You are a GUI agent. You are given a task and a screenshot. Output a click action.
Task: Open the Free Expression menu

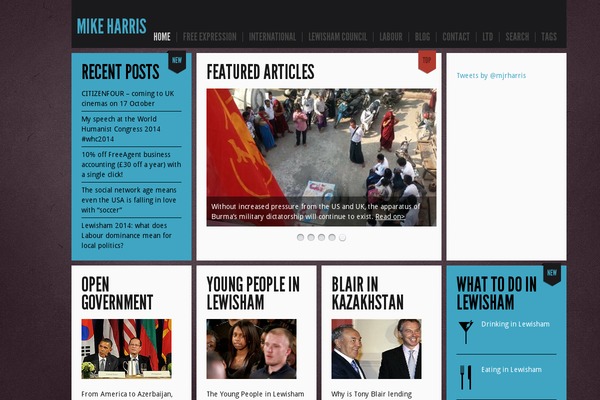[209, 37]
